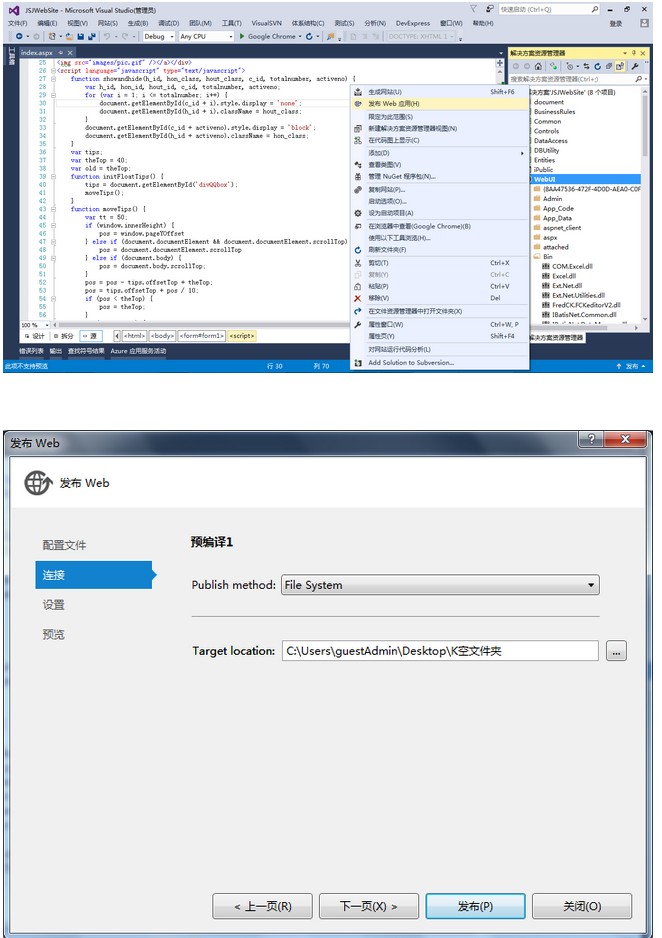Collapse the moveTips function outline at line 43

point(53,209)
